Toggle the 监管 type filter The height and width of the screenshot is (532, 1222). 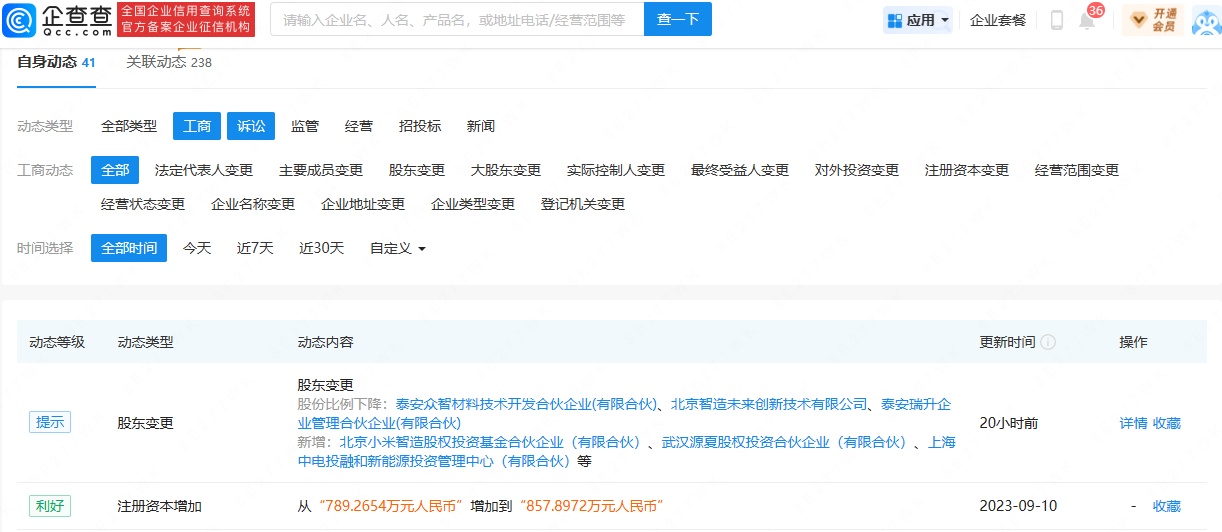305,126
